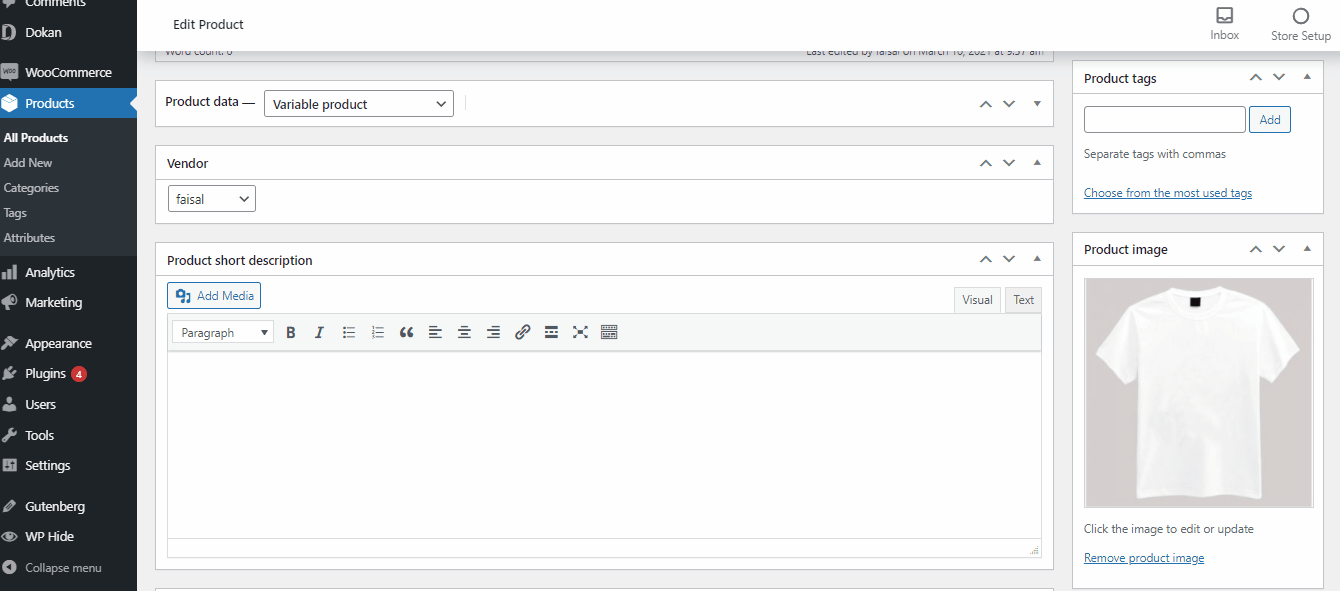Open the Paragraph format dropdown
1340x591 pixels.
tap(223, 332)
